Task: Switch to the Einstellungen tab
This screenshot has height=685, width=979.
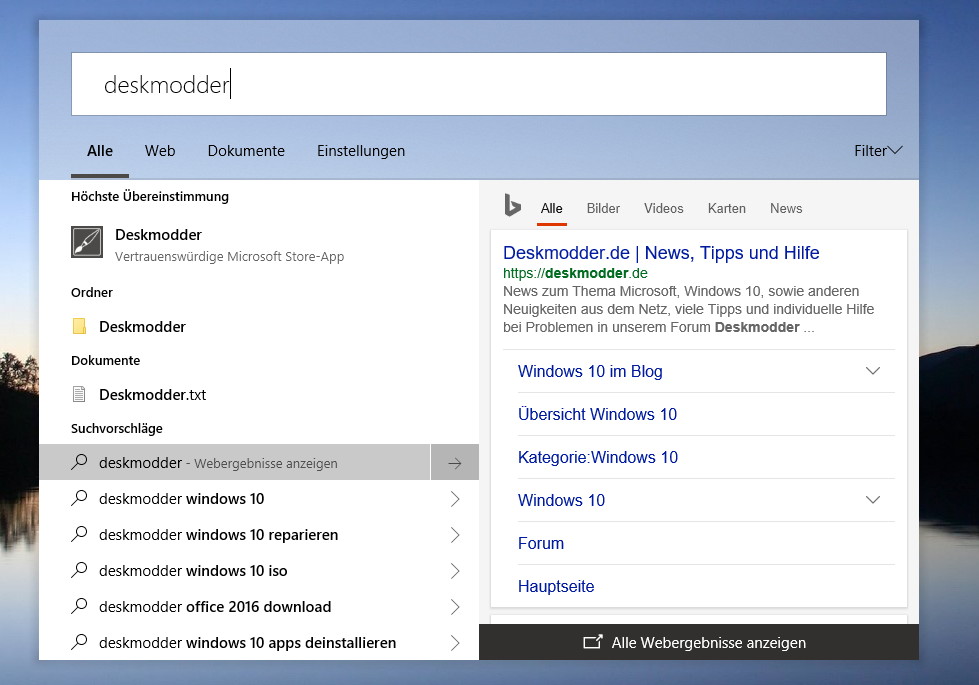Action: 361,150
